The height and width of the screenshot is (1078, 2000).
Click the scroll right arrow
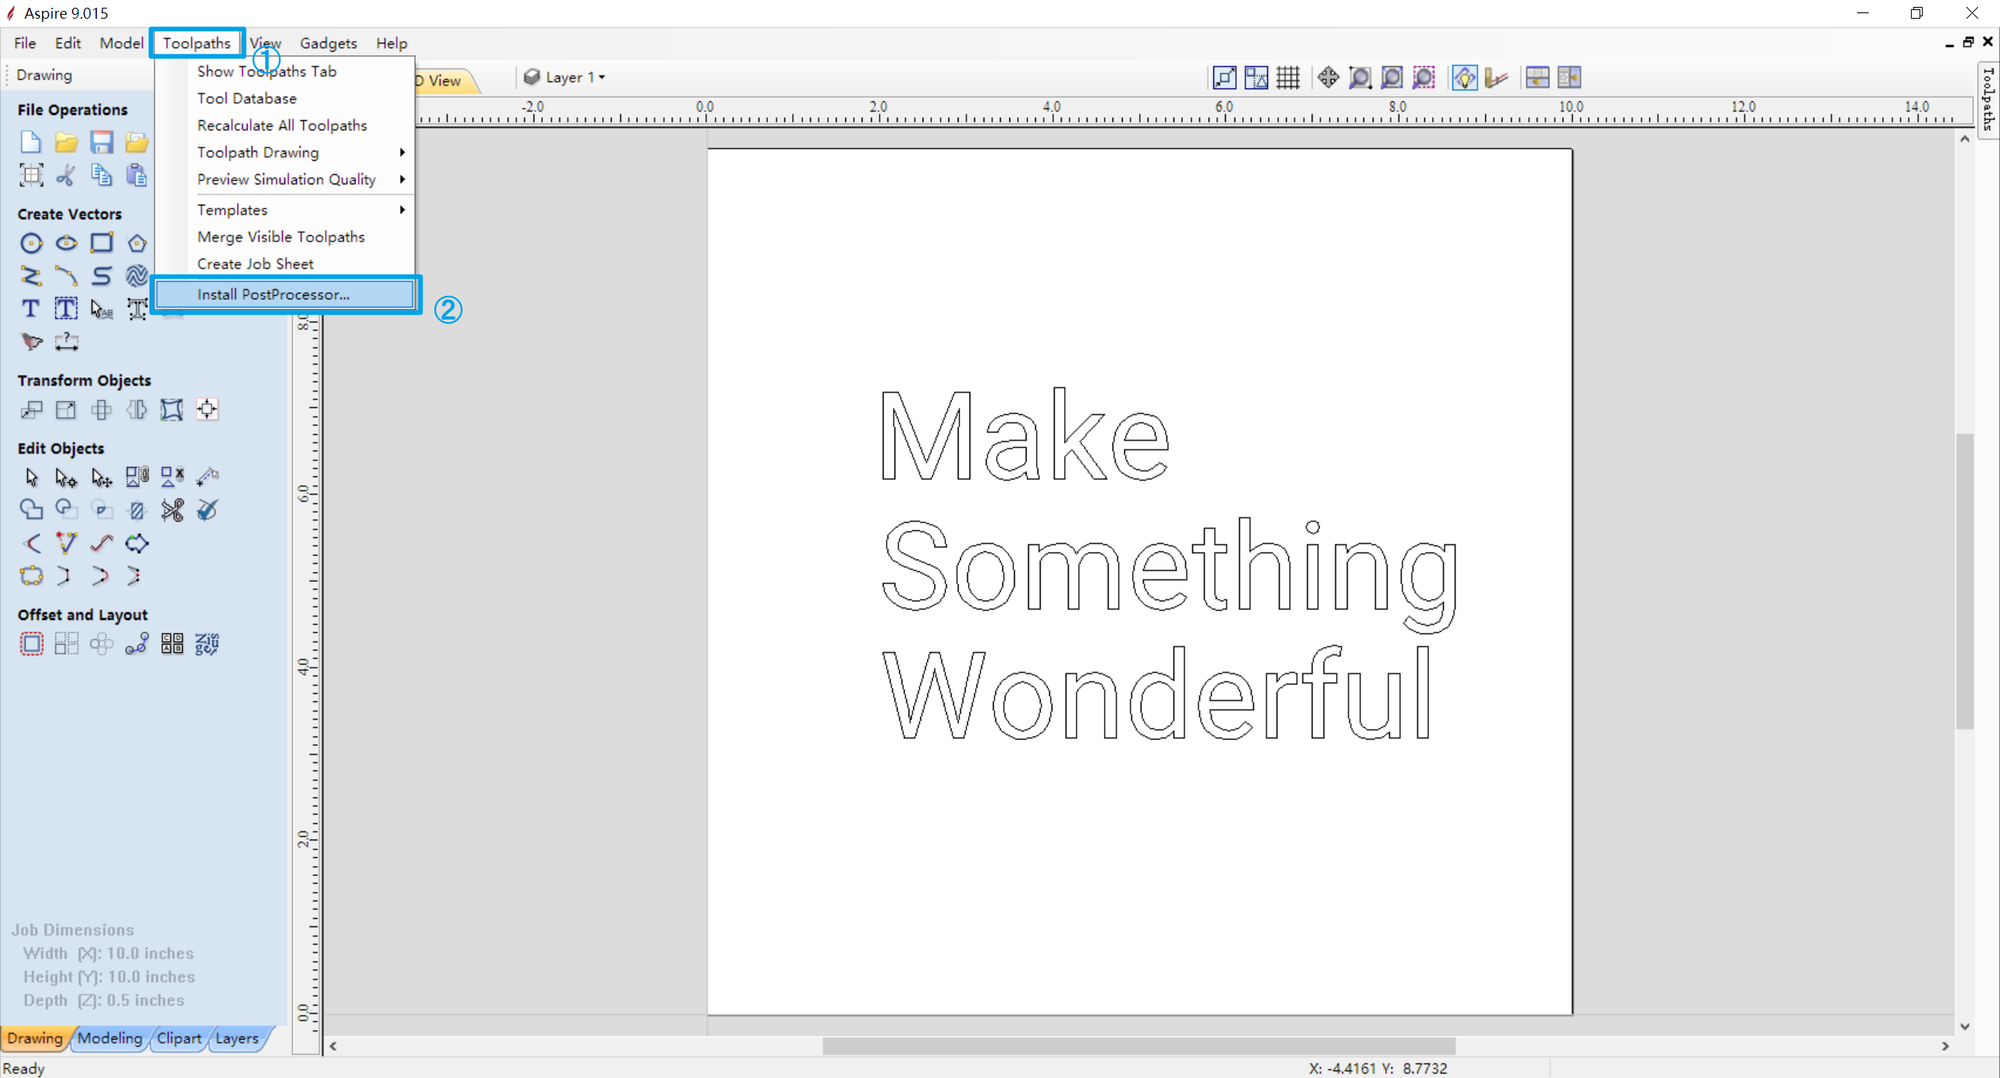(x=1945, y=1046)
